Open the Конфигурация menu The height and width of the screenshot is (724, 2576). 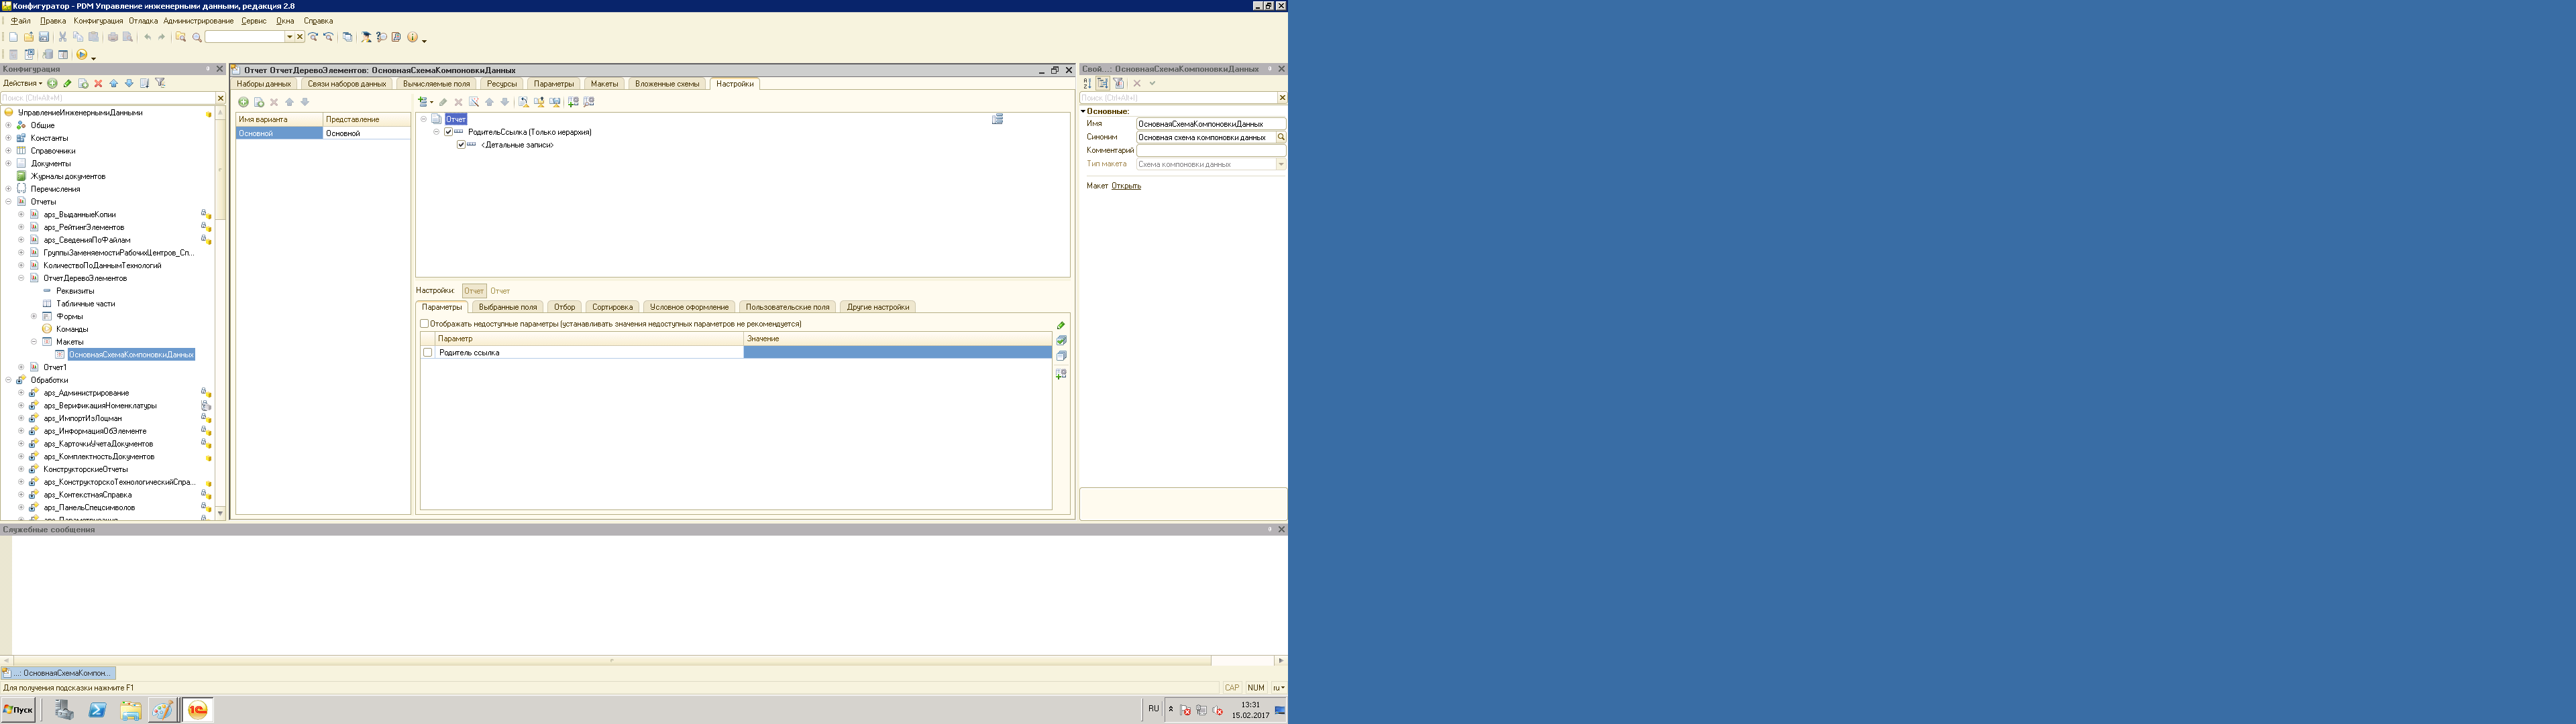pyautogui.click(x=98, y=21)
